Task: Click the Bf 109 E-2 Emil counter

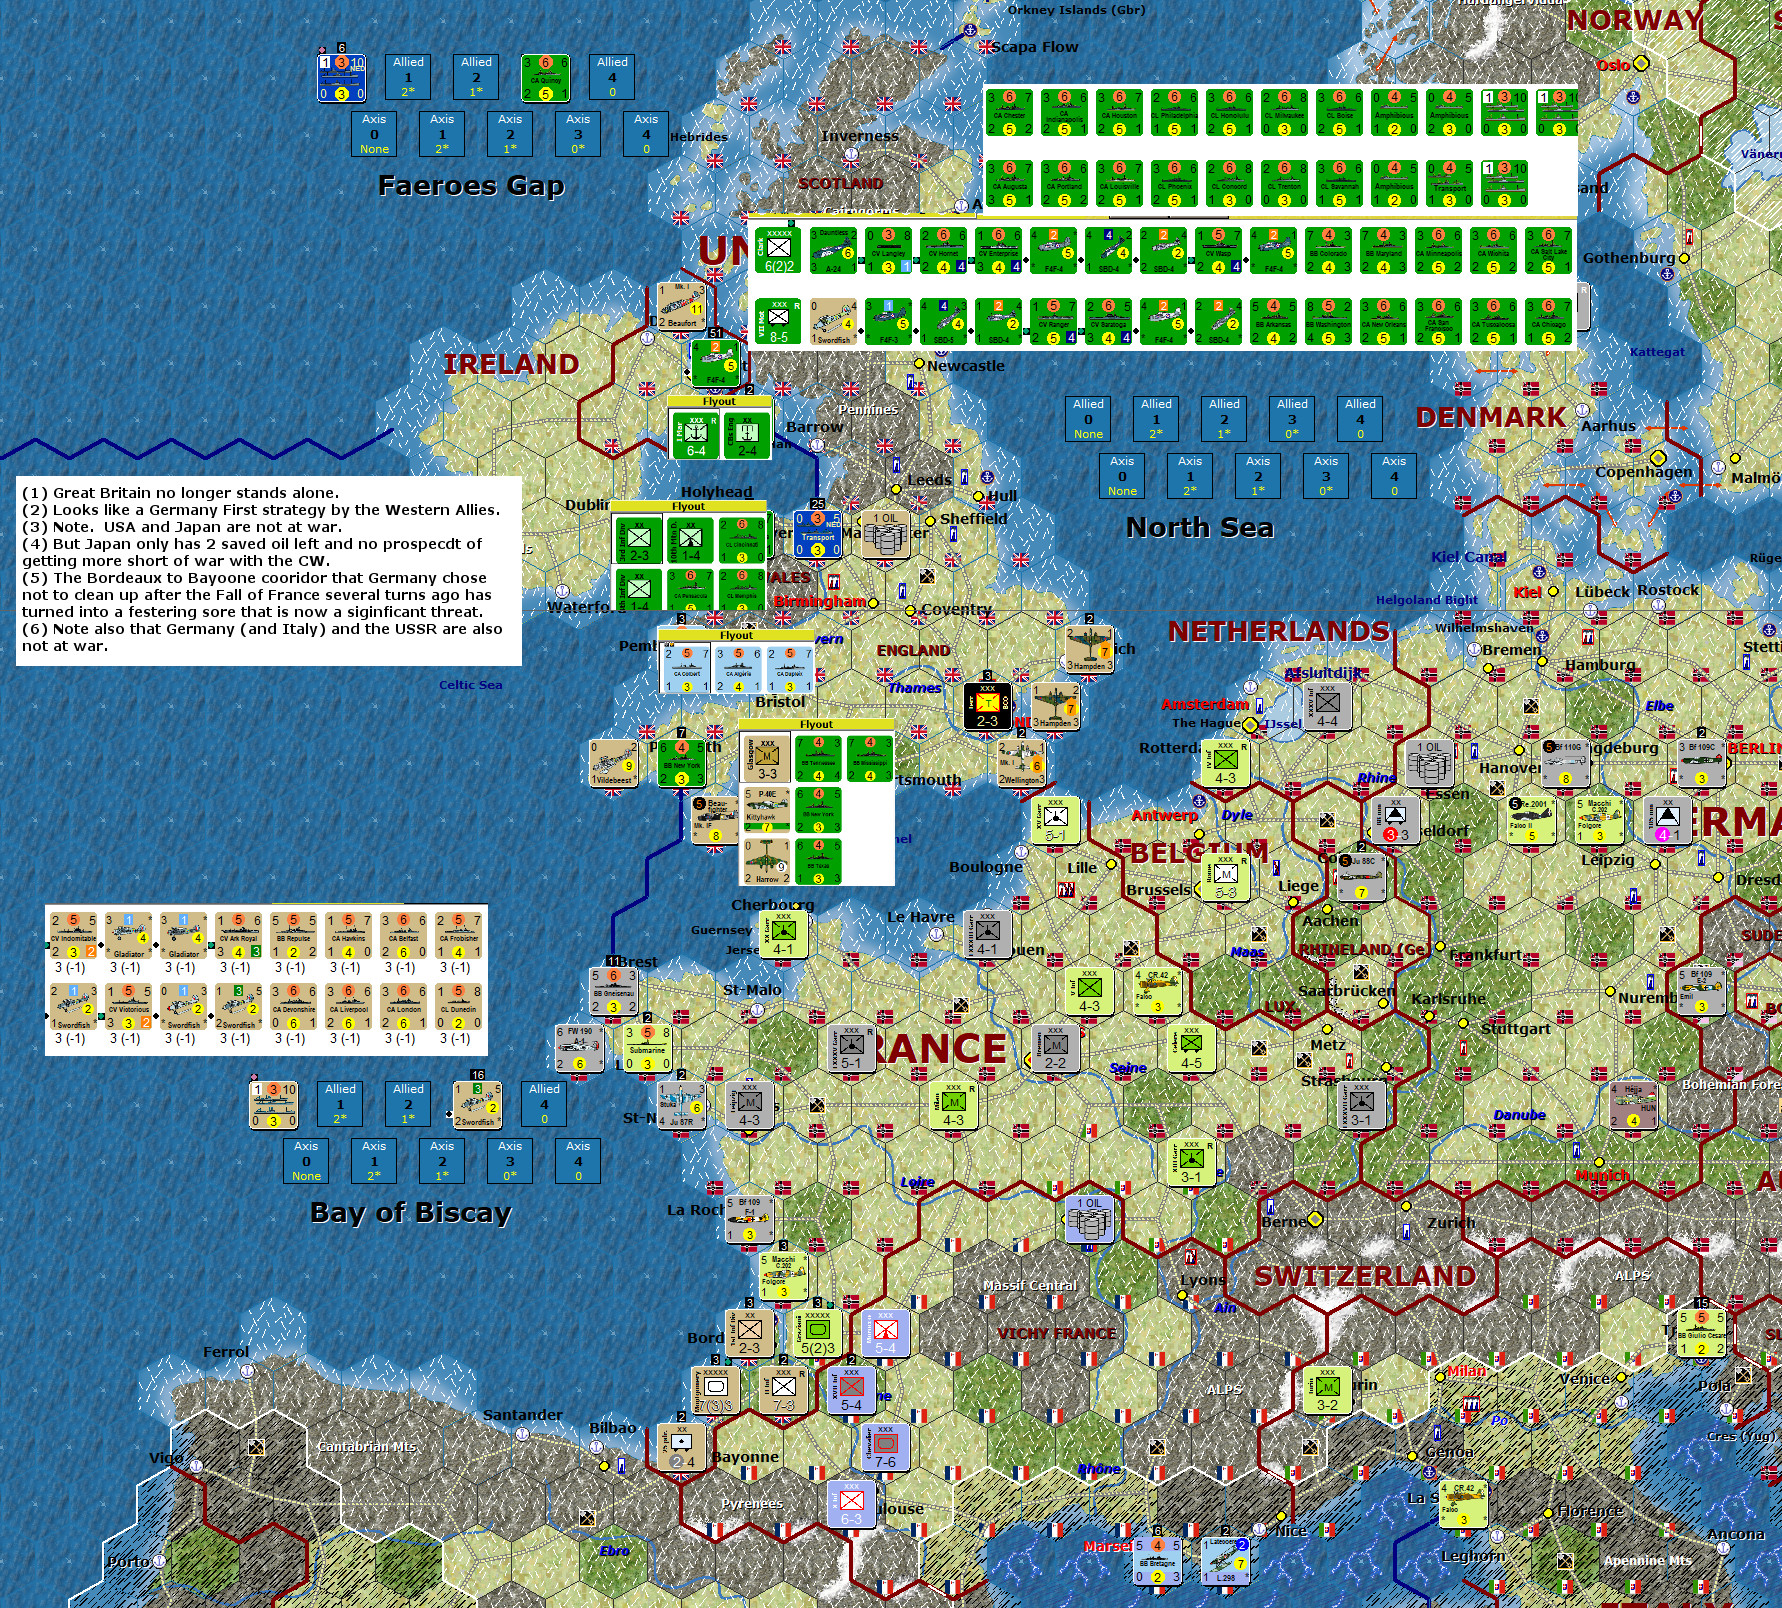Action: [x=1701, y=991]
